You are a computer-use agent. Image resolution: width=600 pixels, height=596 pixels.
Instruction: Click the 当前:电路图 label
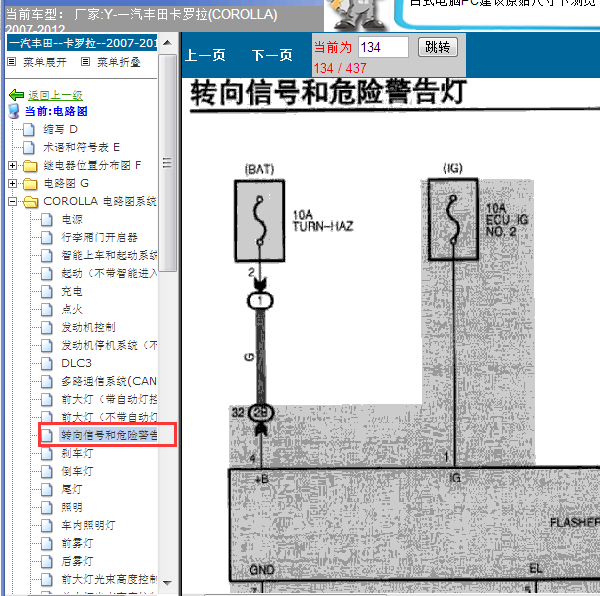[x=56, y=111]
